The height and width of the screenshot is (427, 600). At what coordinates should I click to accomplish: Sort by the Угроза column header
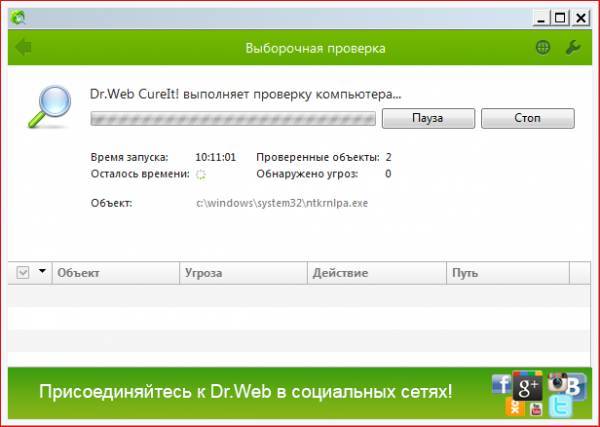pos(243,273)
